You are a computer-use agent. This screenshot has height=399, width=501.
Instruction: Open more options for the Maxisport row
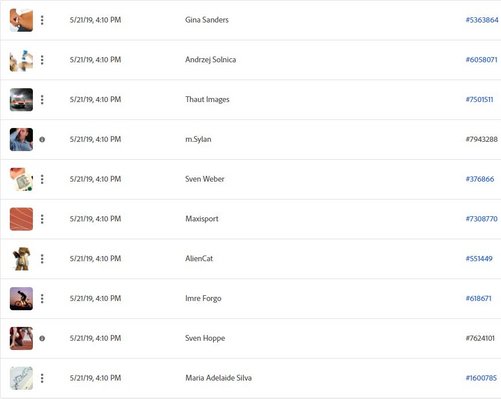pyautogui.click(x=42, y=219)
